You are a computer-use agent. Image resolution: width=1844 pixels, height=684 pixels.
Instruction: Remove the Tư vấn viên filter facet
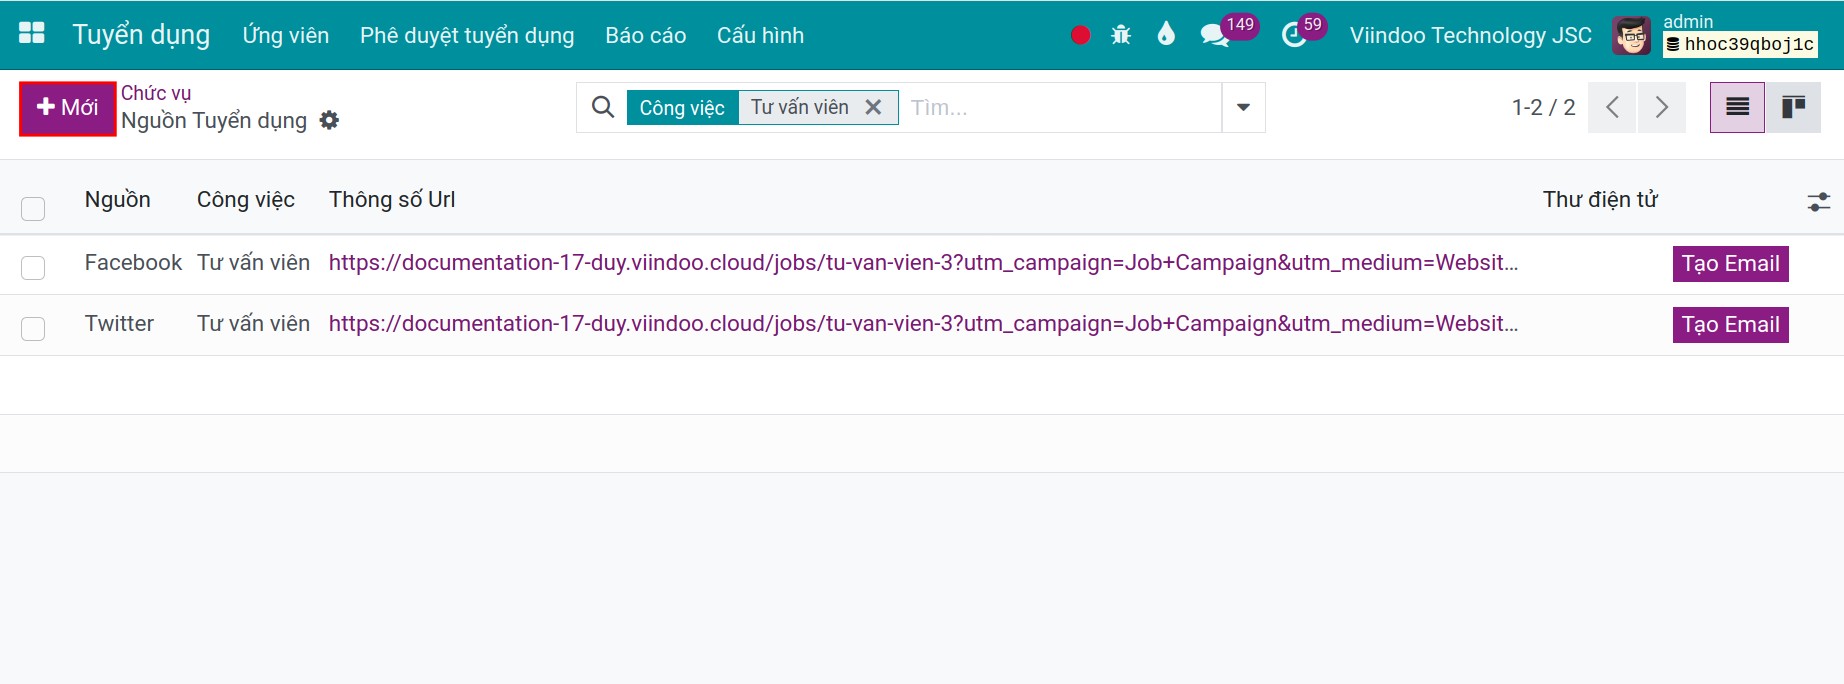click(x=873, y=107)
